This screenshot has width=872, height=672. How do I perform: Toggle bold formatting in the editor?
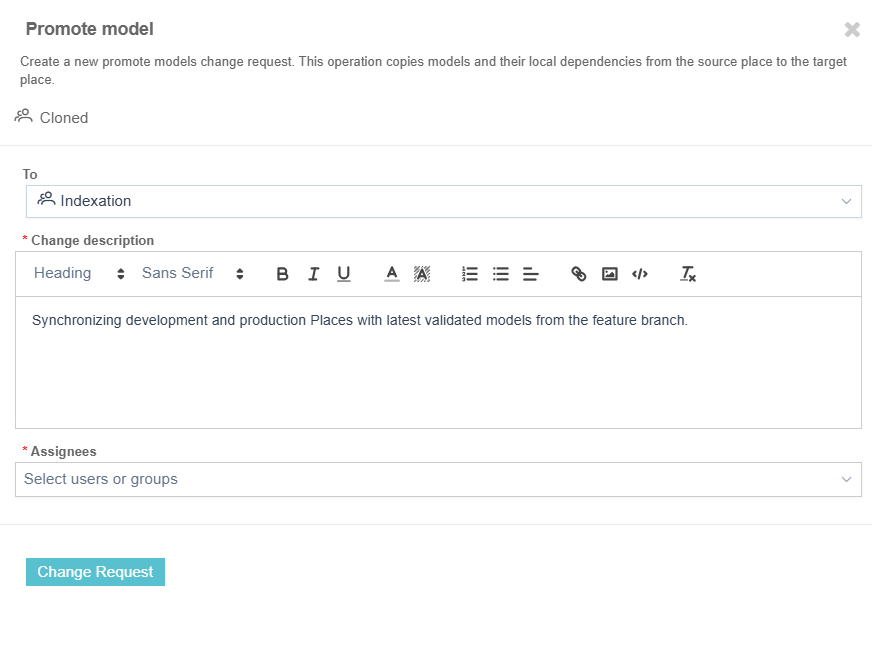coord(282,274)
